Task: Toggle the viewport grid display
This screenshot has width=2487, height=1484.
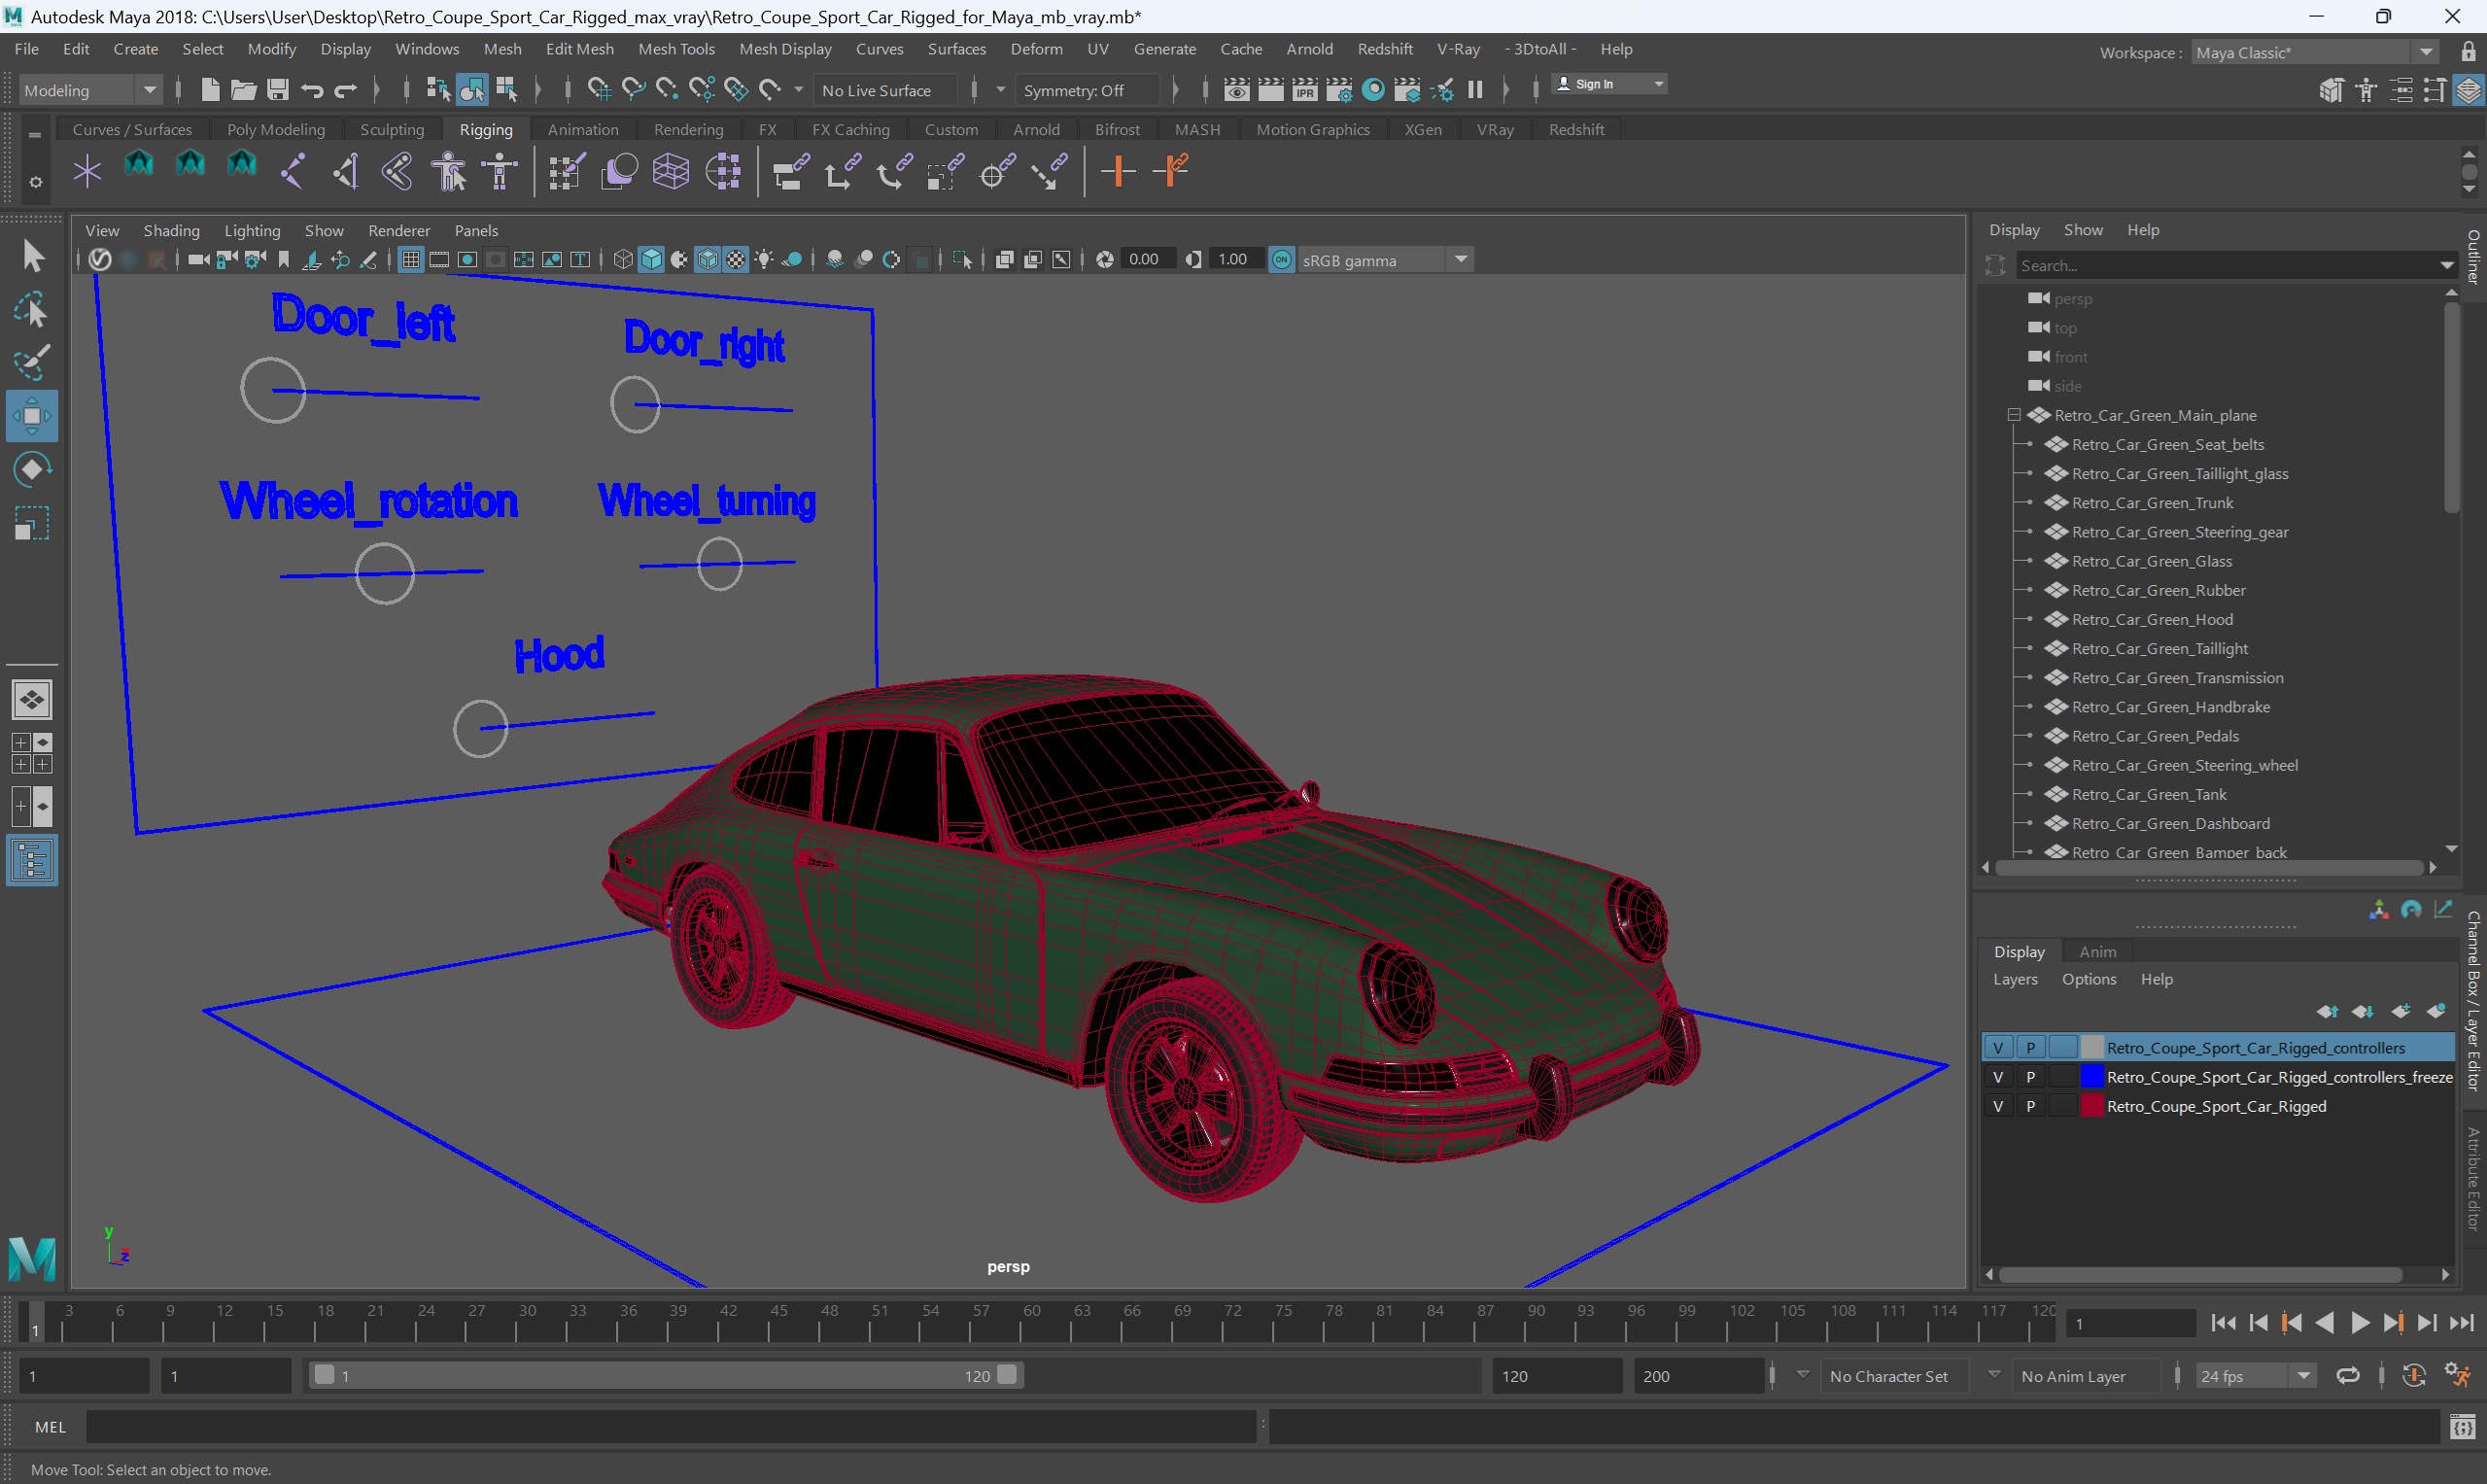Action: pos(410,260)
